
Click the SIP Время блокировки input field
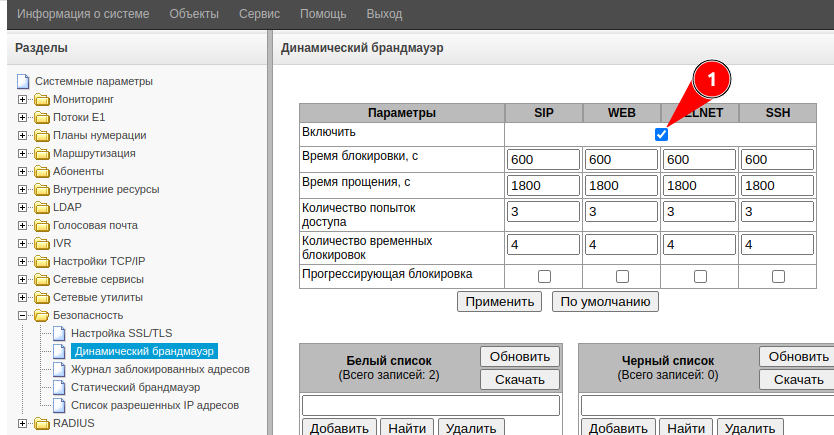tap(543, 160)
